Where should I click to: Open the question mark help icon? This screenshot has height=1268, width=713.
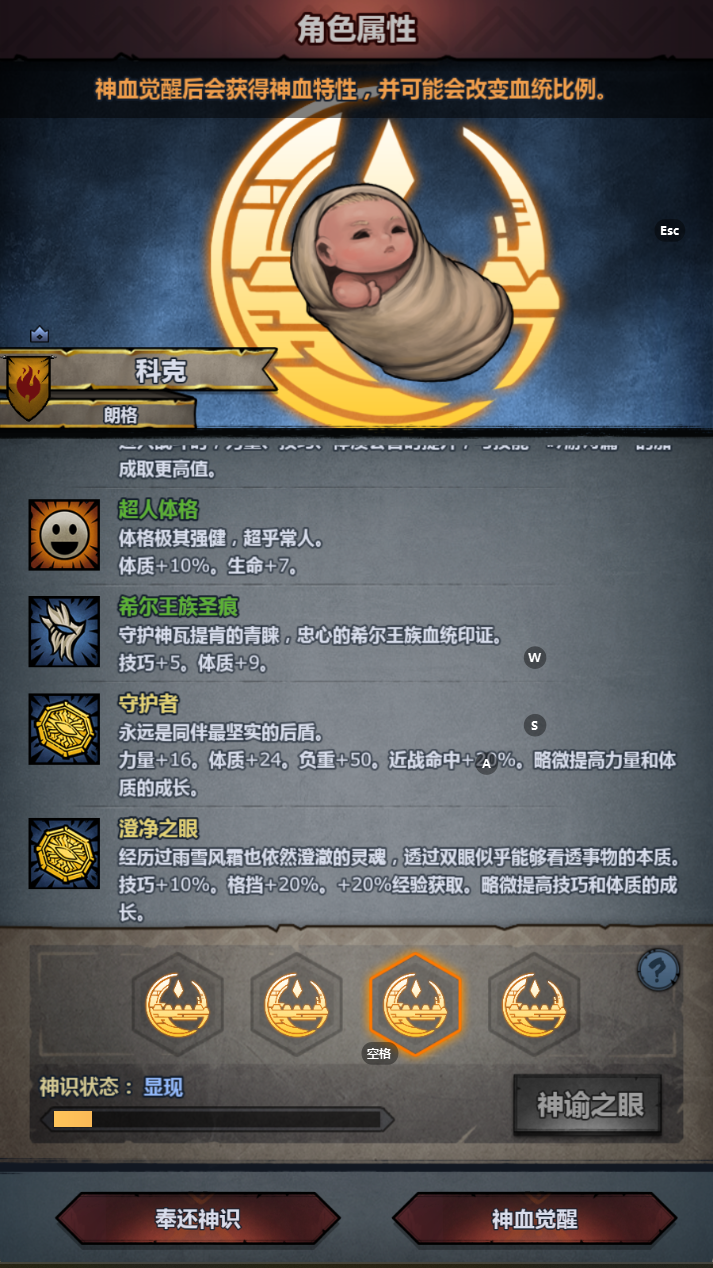coord(659,970)
